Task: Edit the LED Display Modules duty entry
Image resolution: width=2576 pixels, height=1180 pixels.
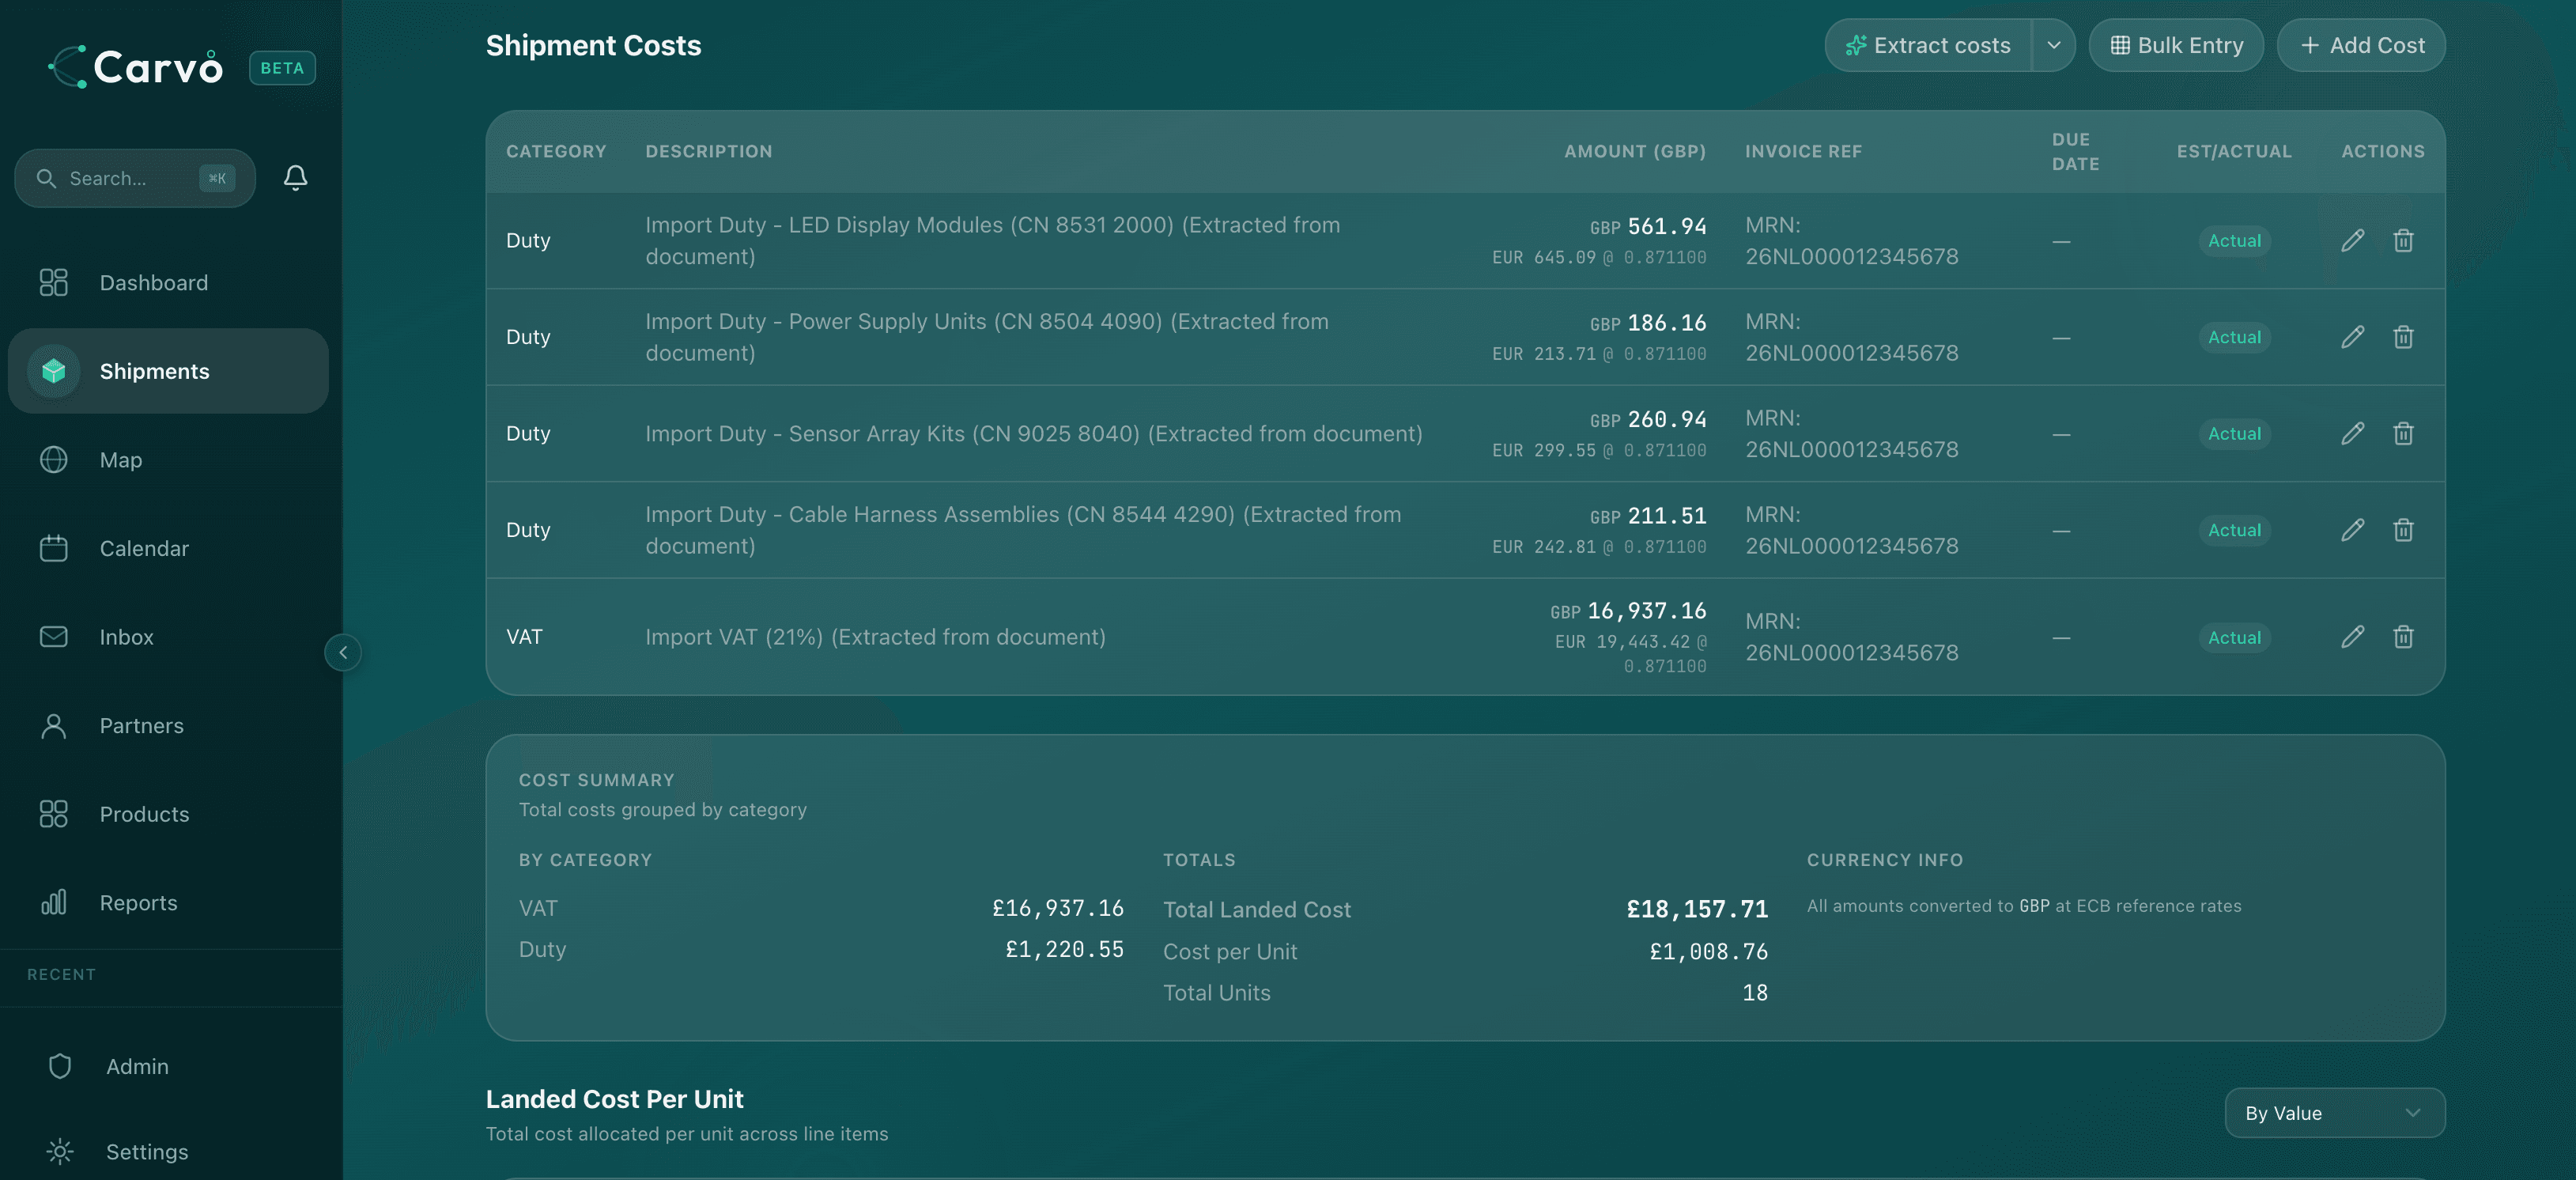Action: (x=2353, y=240)
